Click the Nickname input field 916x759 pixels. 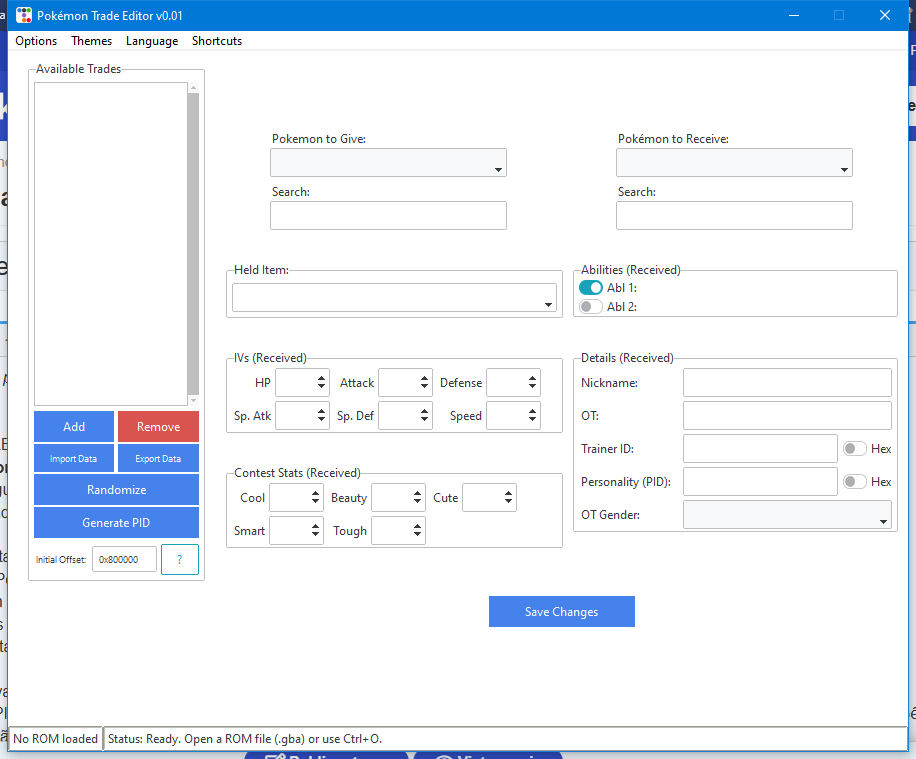point(786,383)
